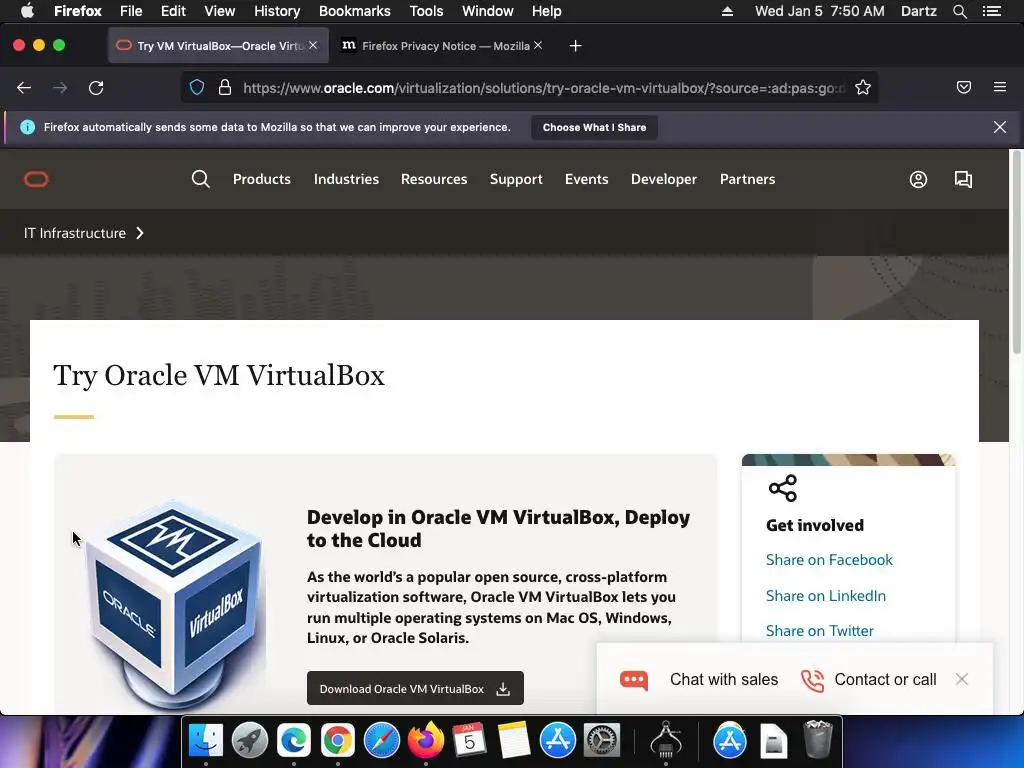The width and height of the screenshot is (1024, 768).
Task: Click the IT Infrastructure breadcrumb link
Action: click(74, 233)
